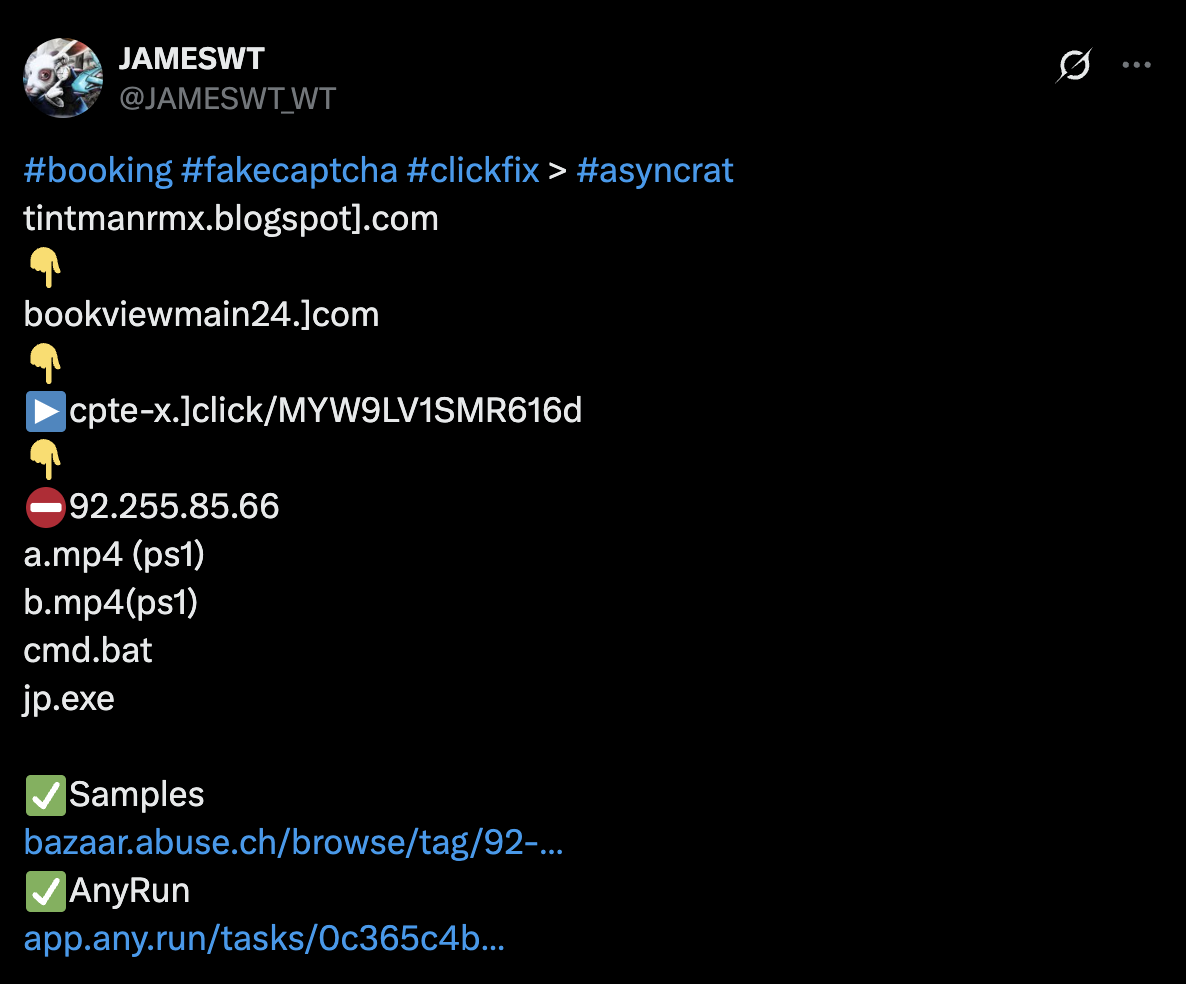This screenshot has width=1186, height=984.
Task: Open the @JAMESWT_WT handle link
Action: tap(227, 98)
